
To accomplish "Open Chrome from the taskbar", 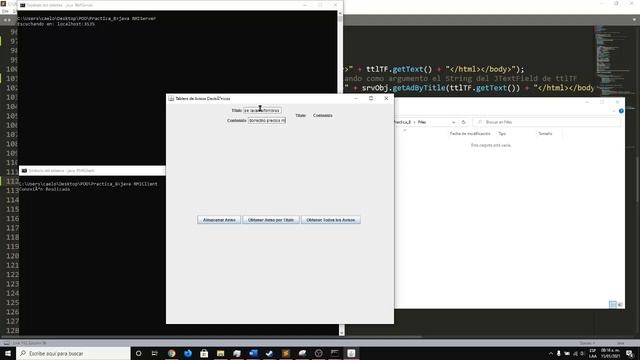I will point(171,353).
